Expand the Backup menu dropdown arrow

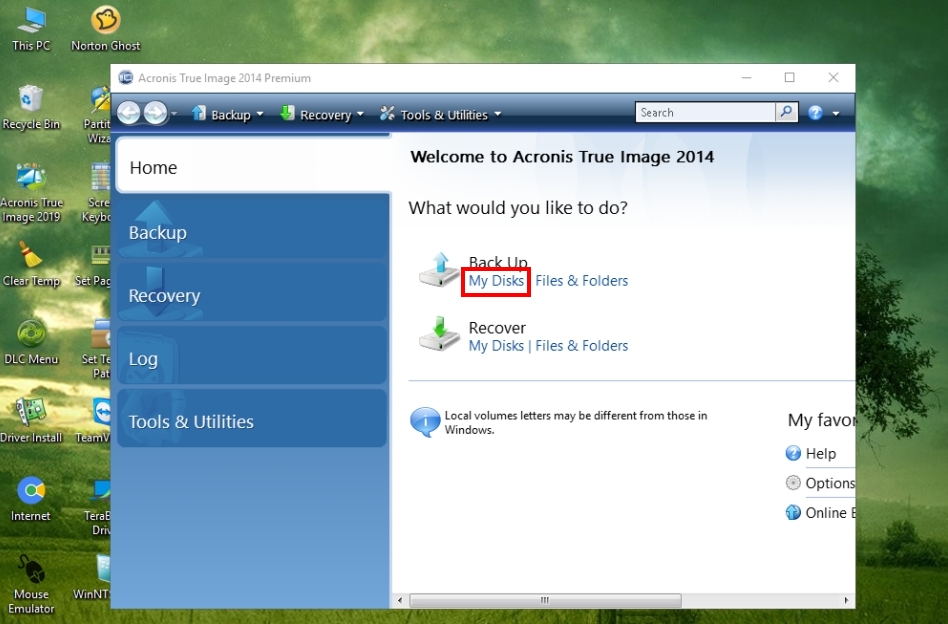click(x=260, y=114)
